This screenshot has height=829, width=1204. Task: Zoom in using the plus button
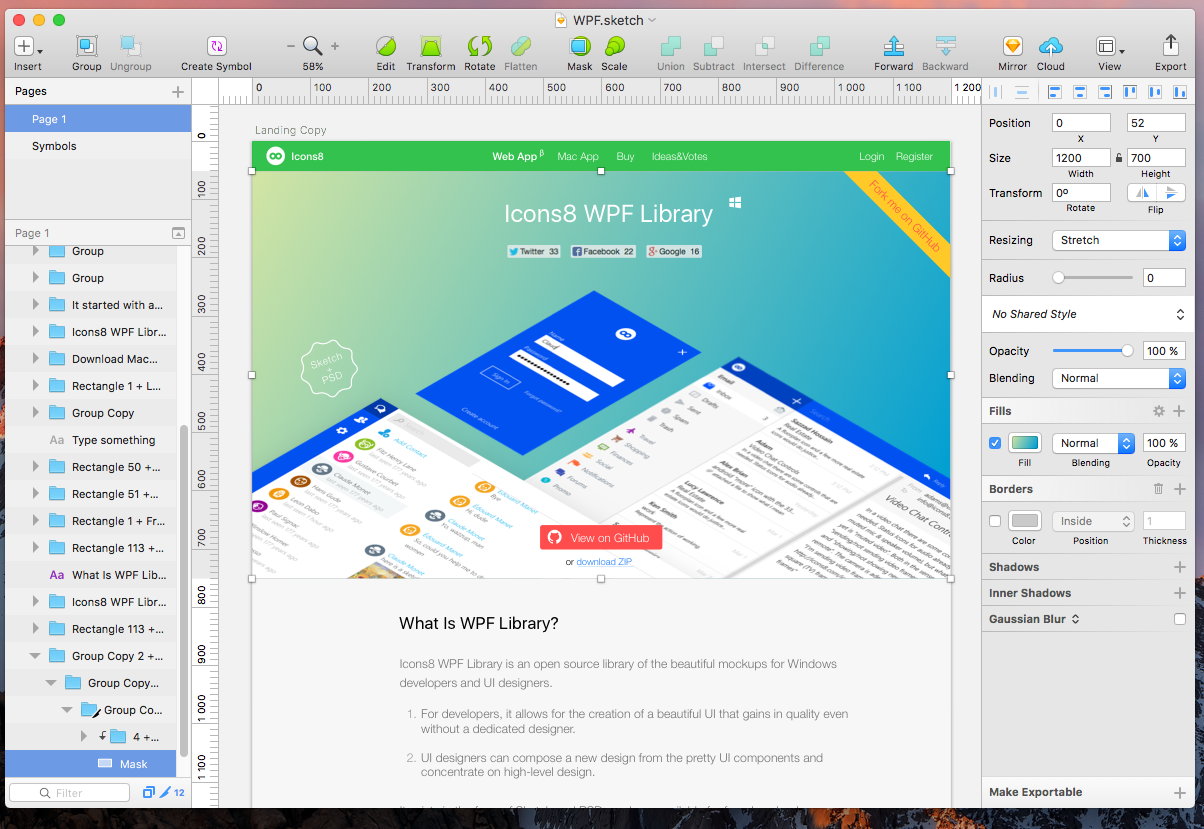334,46
